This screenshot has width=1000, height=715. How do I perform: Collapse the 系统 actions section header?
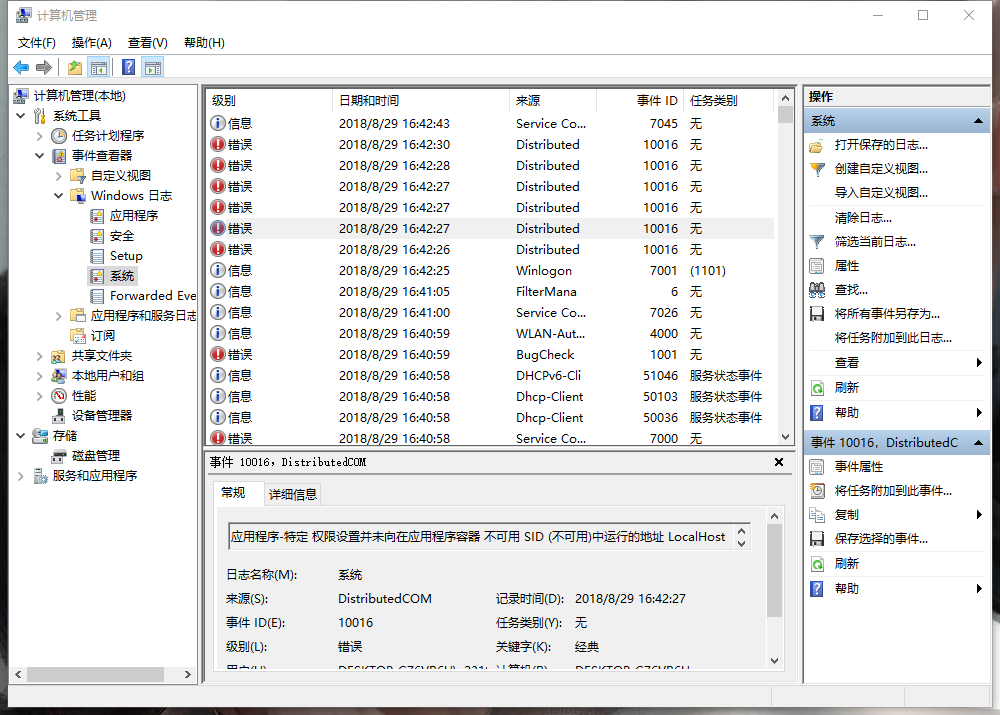pos(978,121)
